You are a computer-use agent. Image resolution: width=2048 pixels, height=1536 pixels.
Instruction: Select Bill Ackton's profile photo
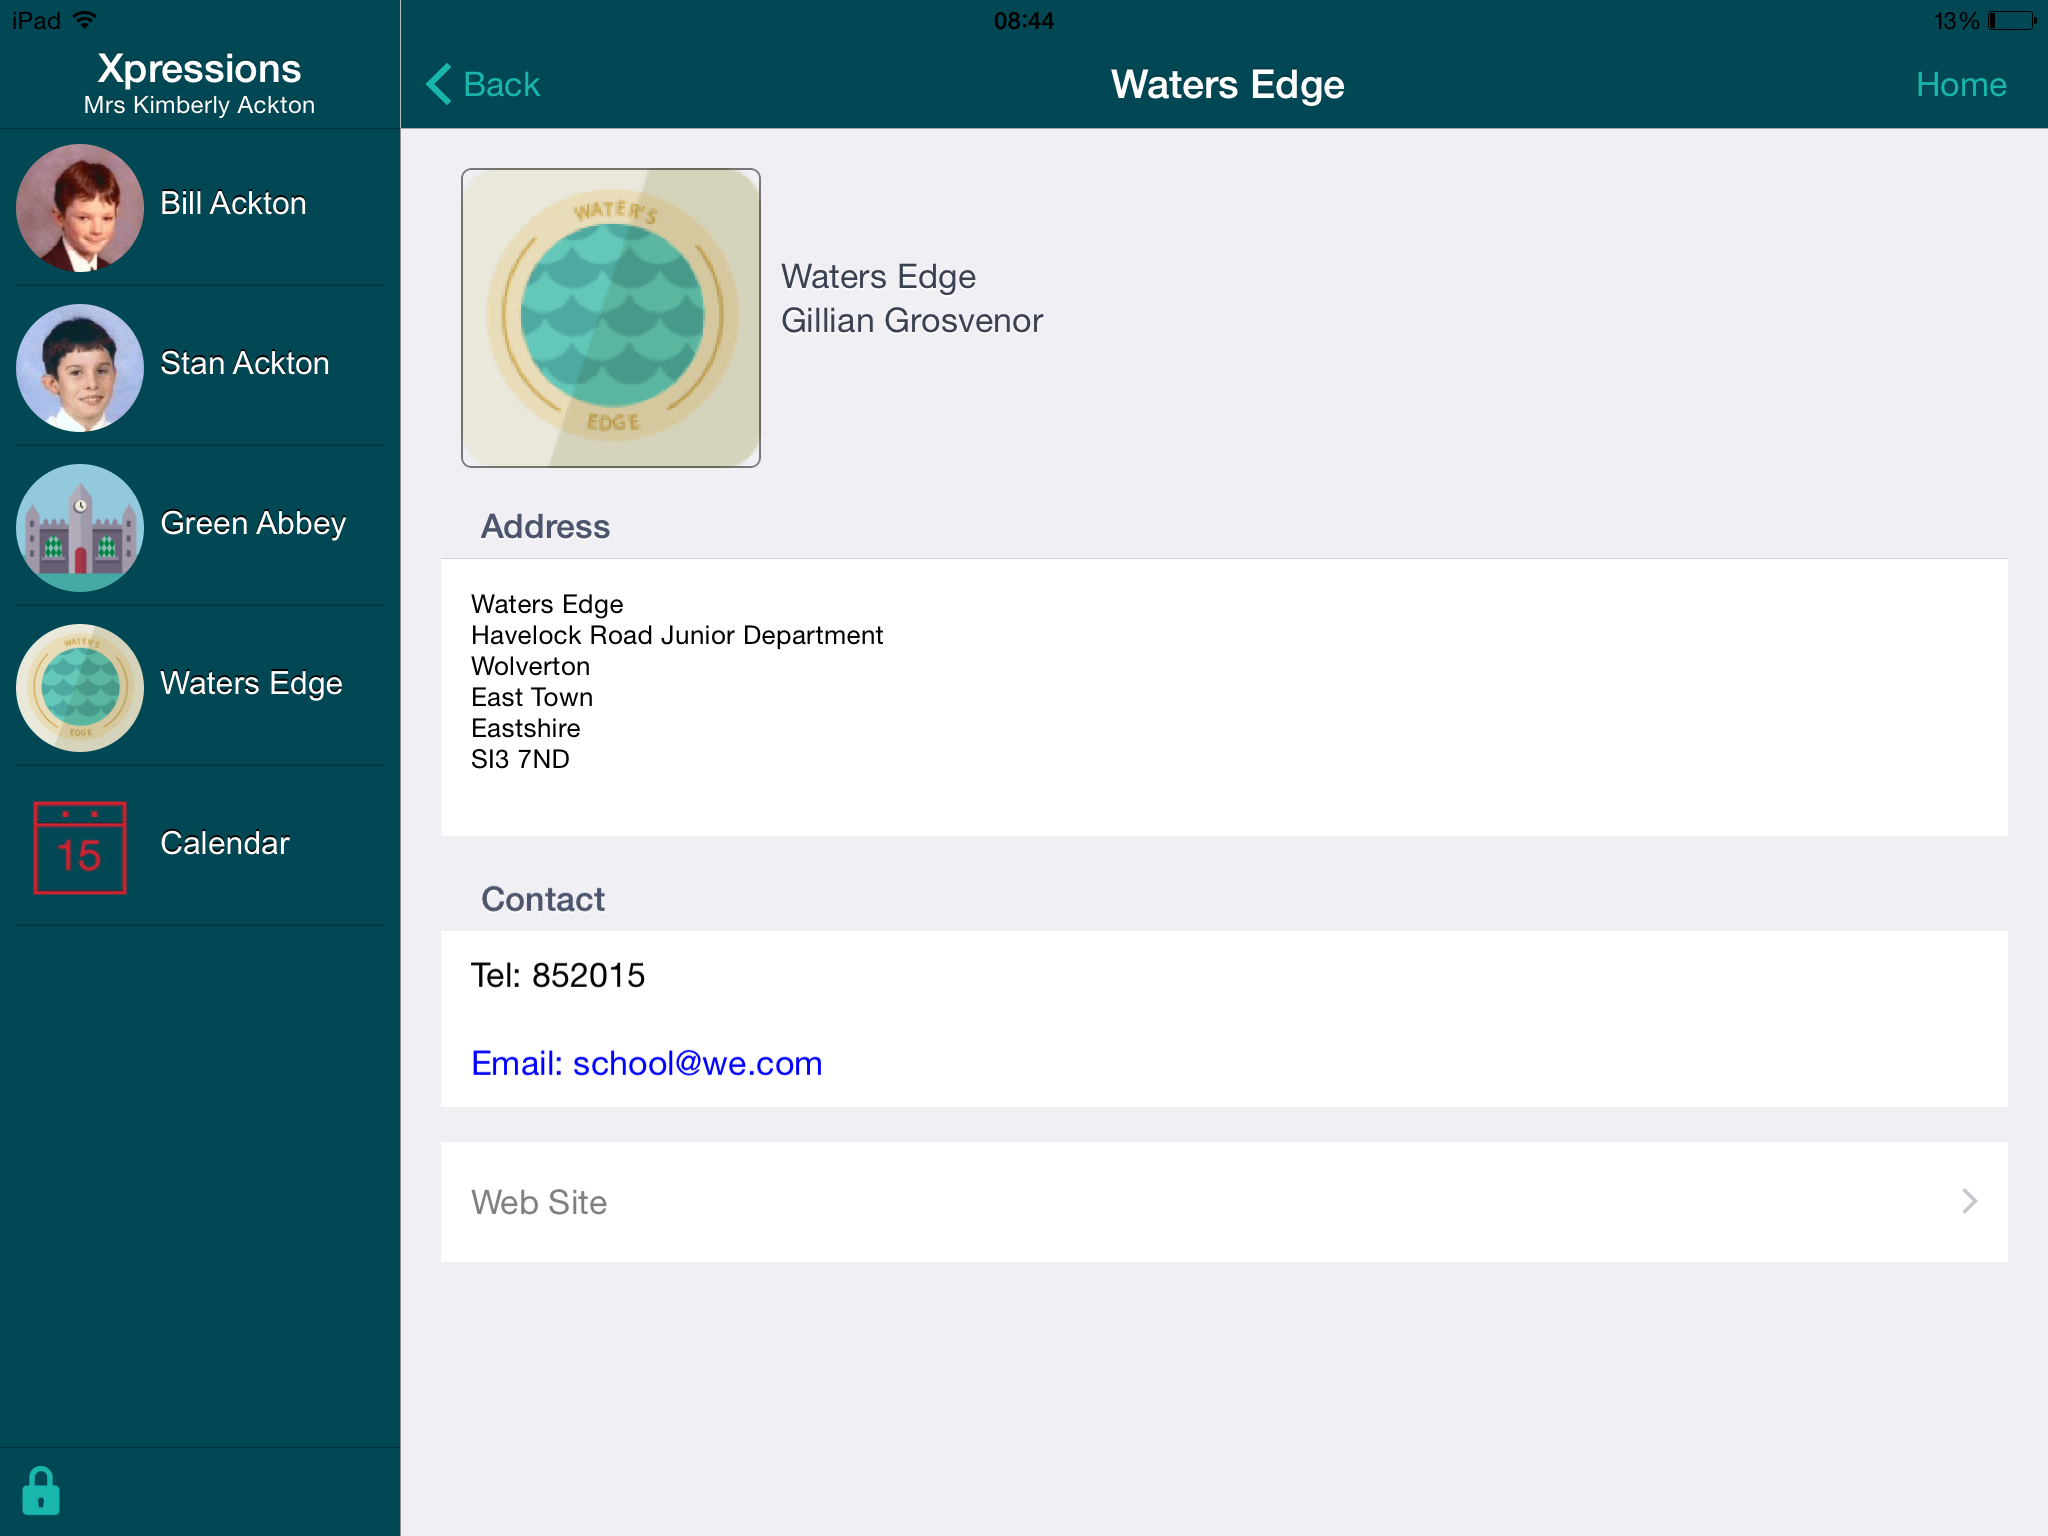click(x=80, y=208)
